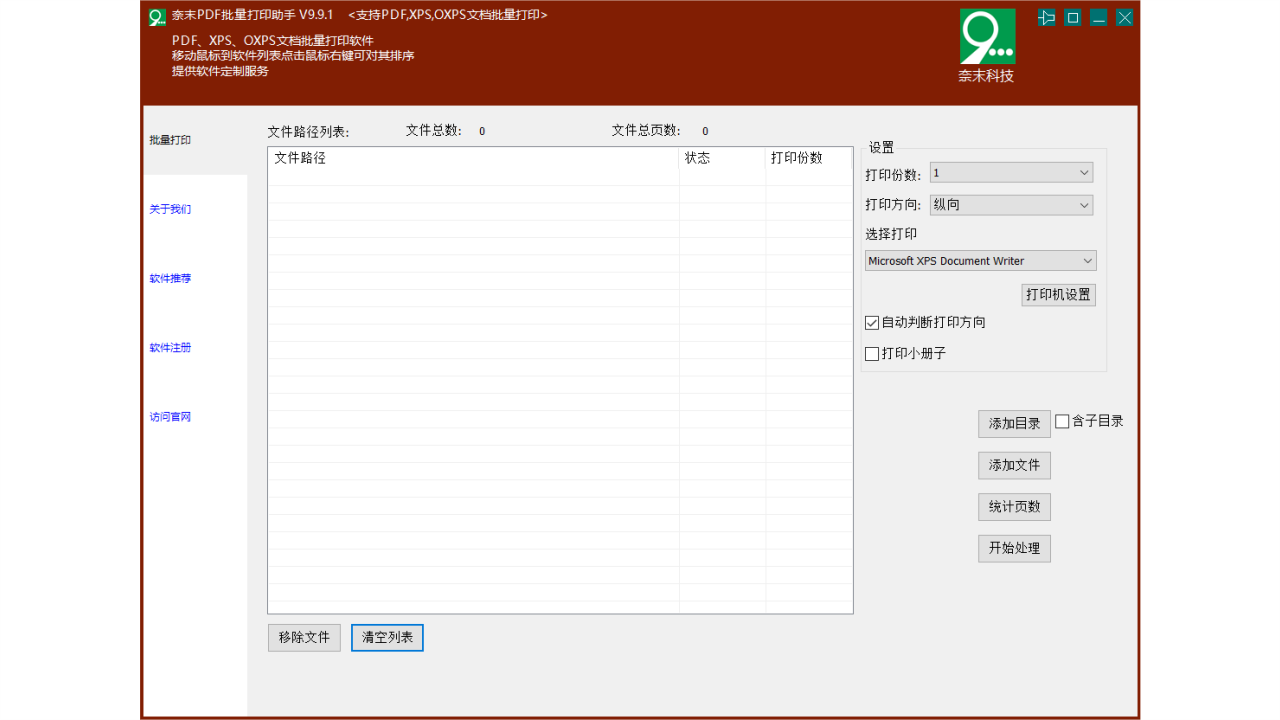1280x720 pixels.
Task: Click the 开始处理 button
Action: [1014, 549]
